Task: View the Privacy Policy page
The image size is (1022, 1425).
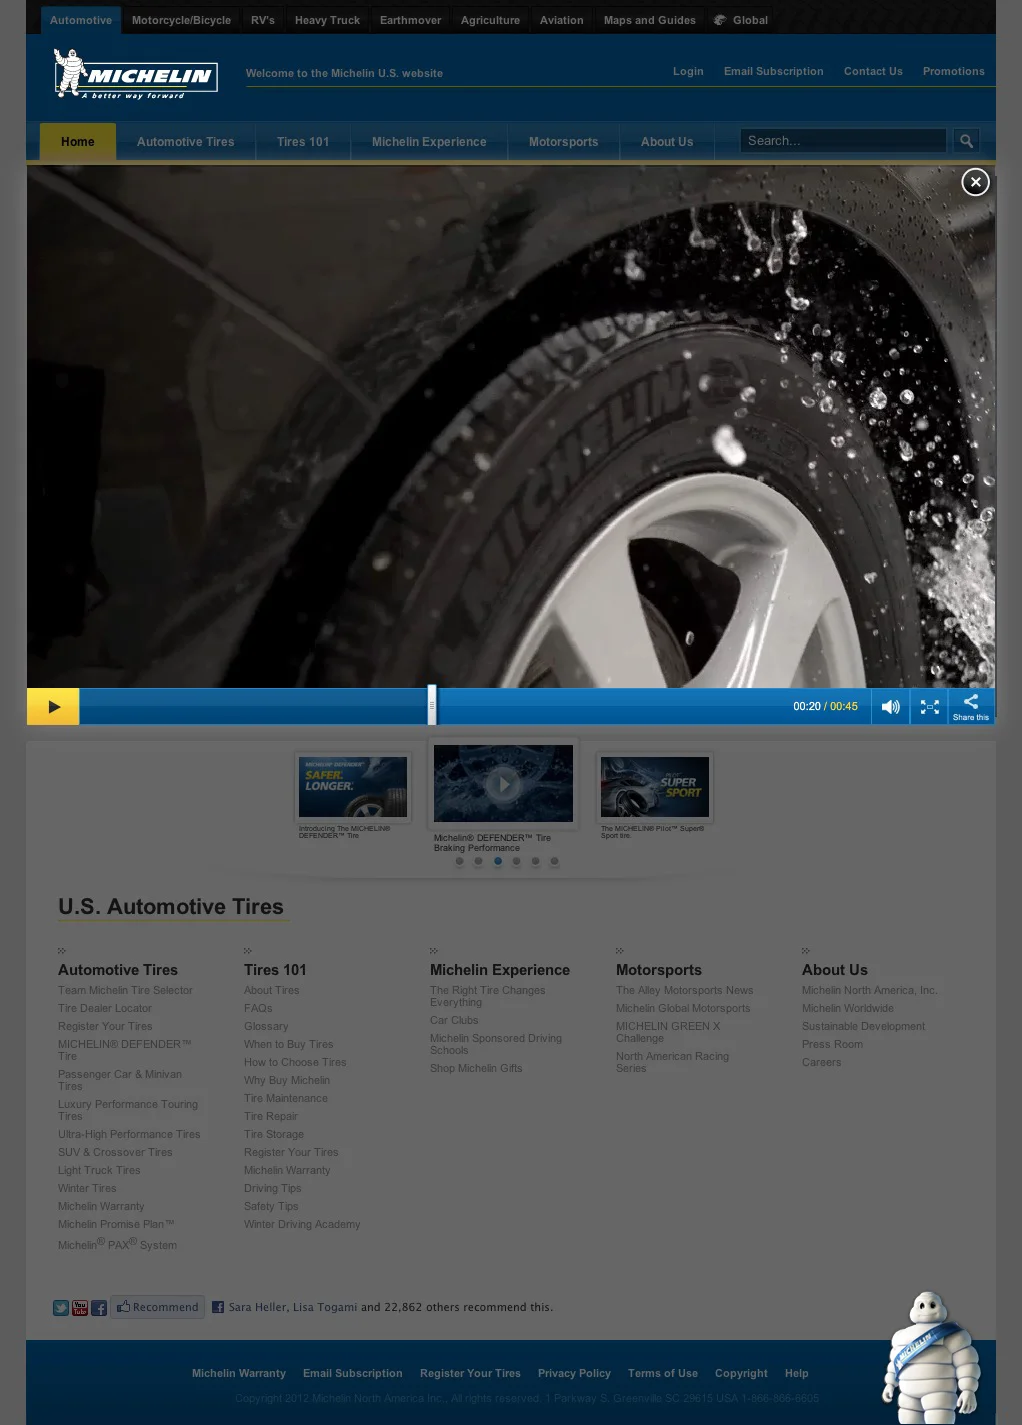Action: click(574, 1373)
